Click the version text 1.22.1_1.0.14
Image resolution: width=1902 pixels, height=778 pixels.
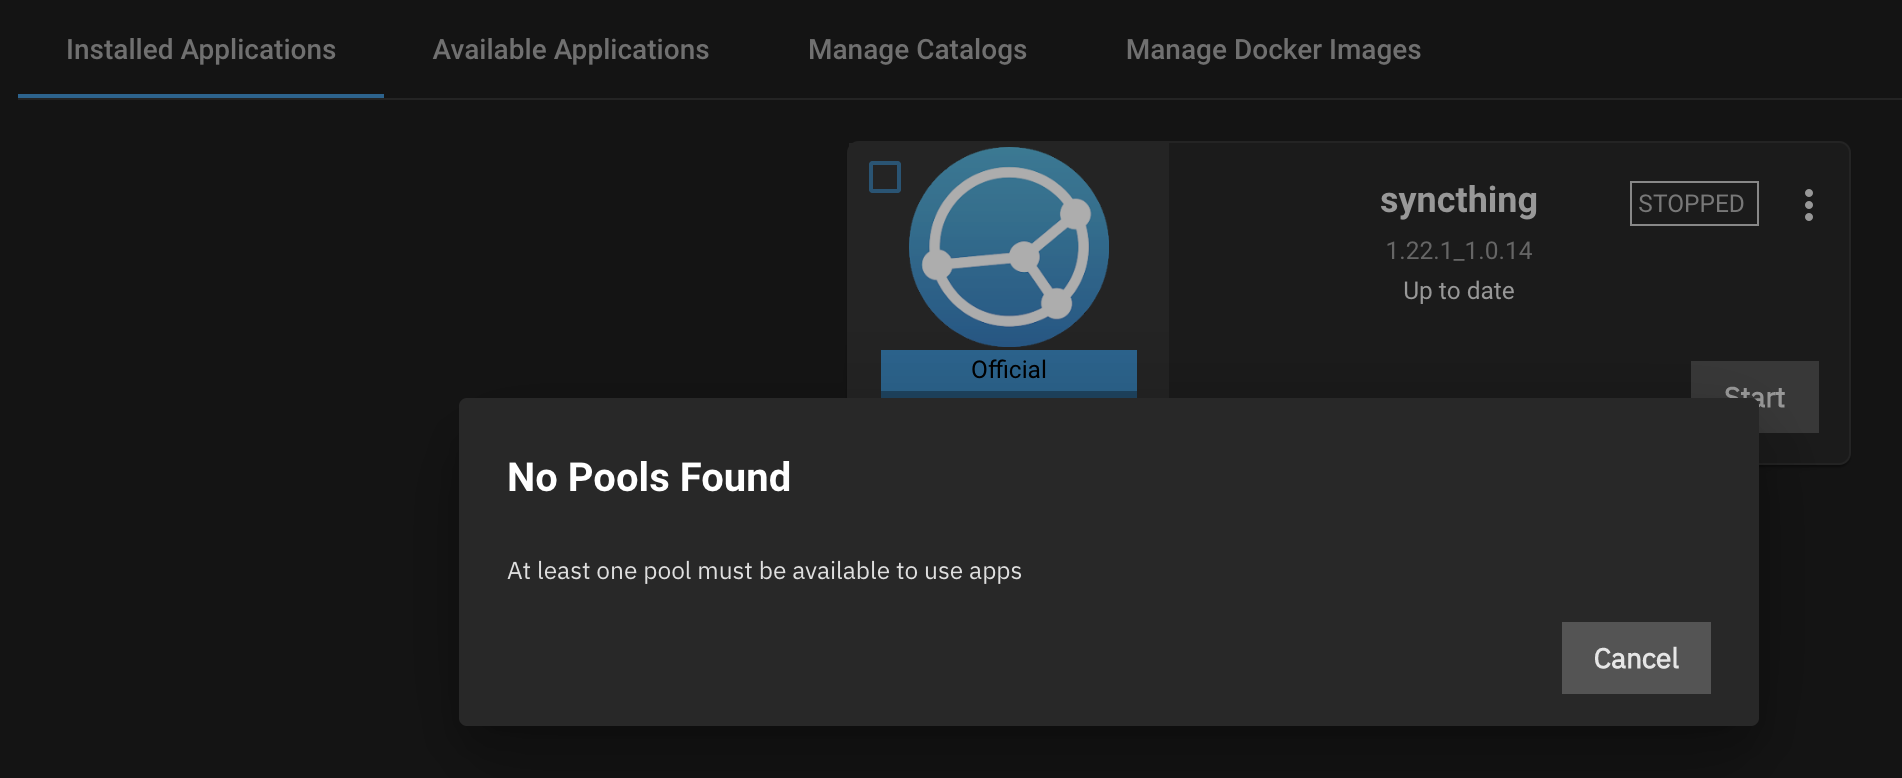pos(1458,250)
